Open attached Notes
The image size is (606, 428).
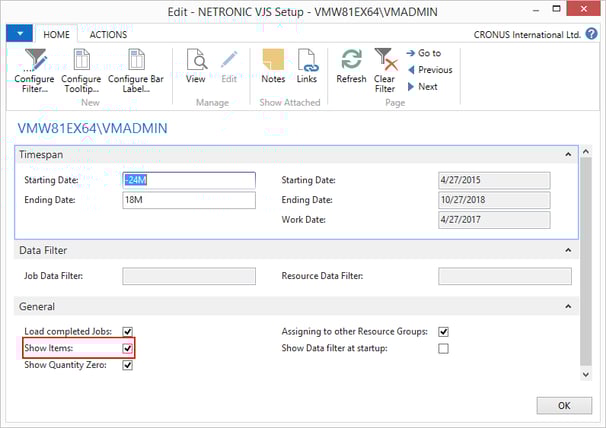[273, 66]
